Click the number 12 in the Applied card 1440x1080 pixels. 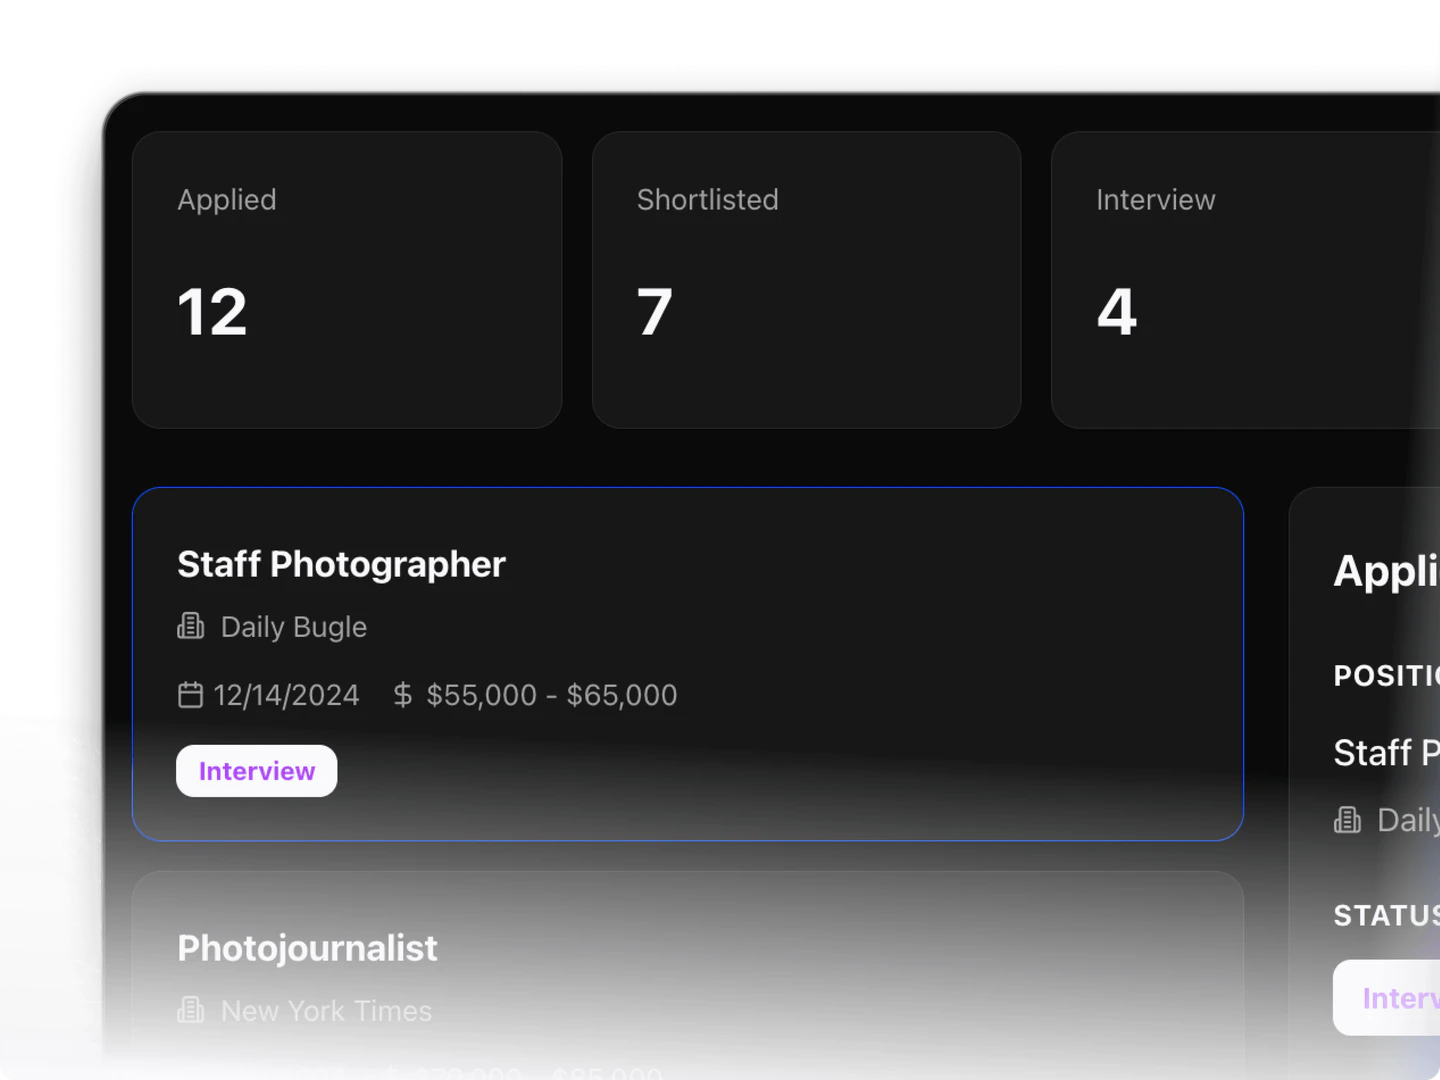tap(212, 312)
